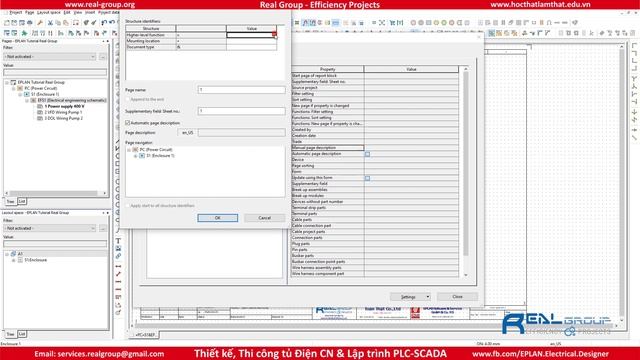Open the Edit menu
Image resolution: width=640 pixels, height=360 pixels.
67,13
